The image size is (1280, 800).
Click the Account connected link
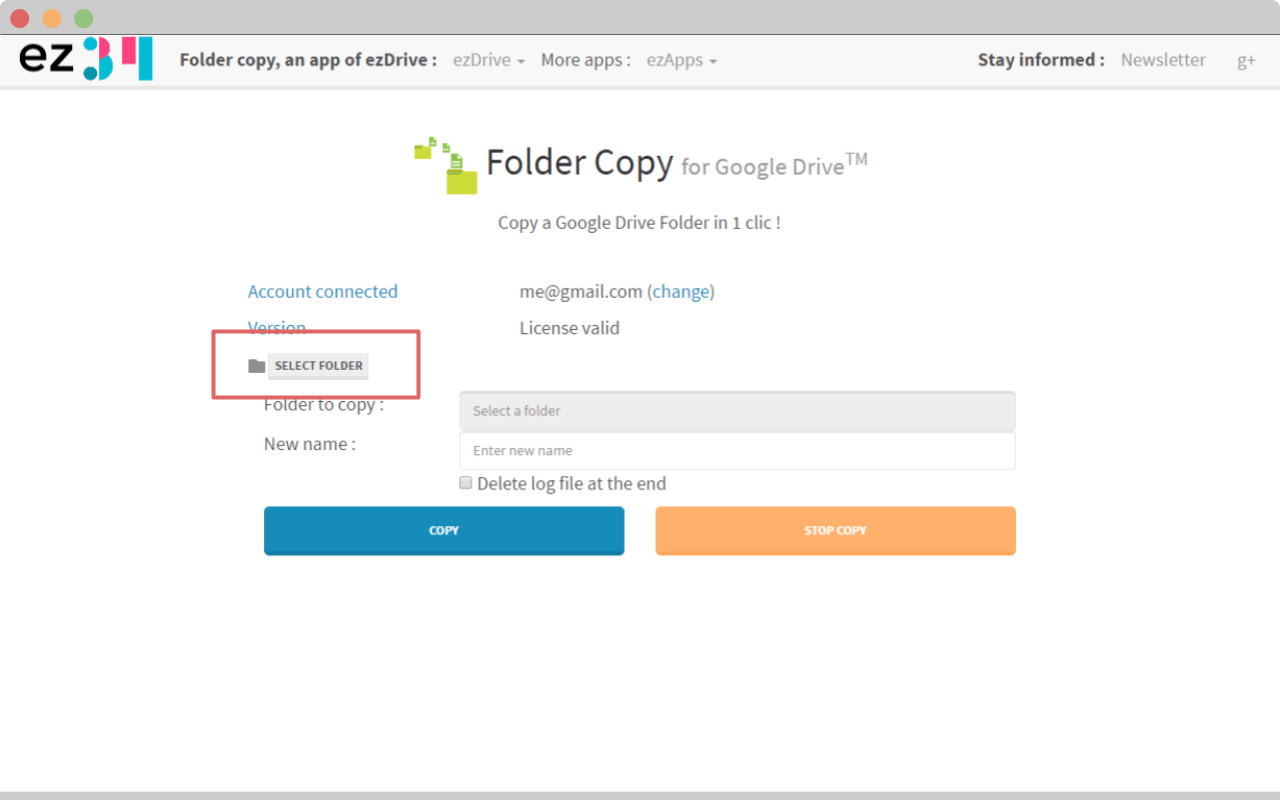point(323,292)
